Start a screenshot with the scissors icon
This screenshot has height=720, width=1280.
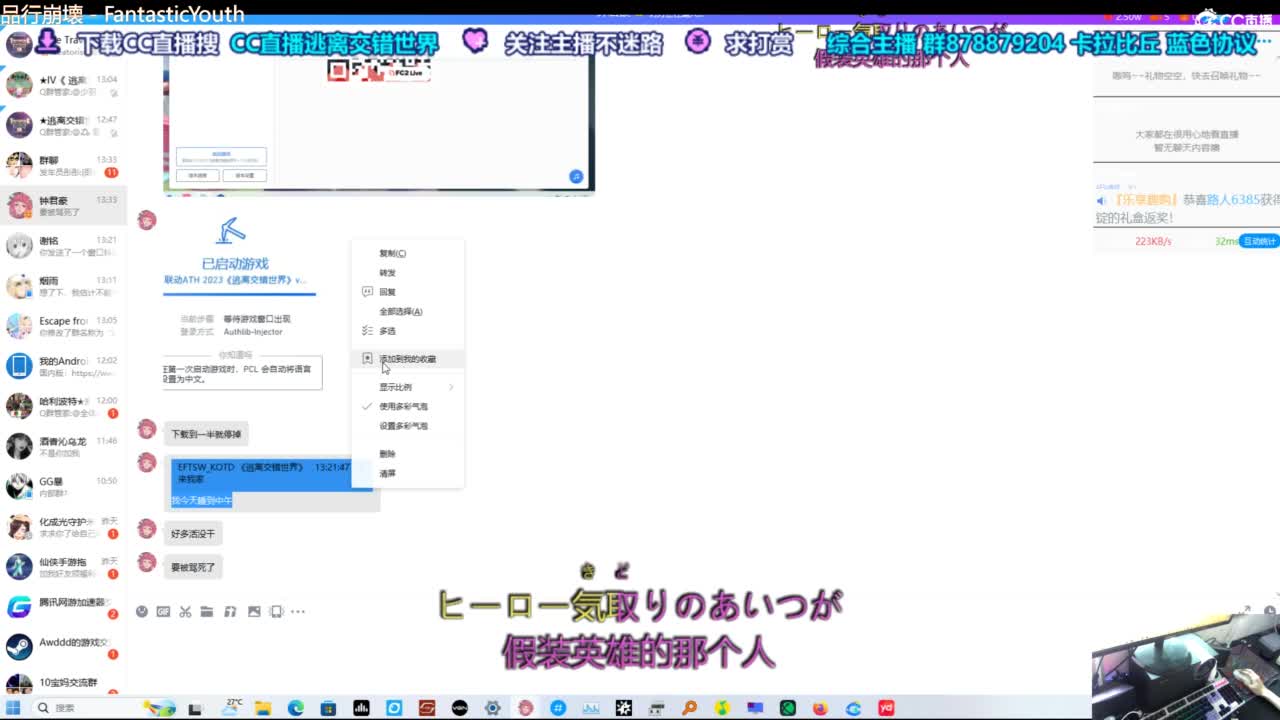[185, 611]
